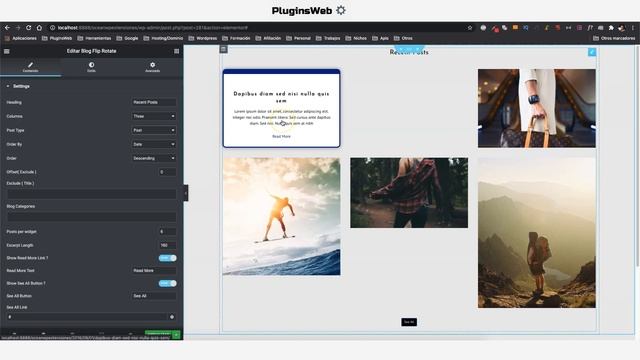Image resolution: width=640 pixels, height=360 pixels.
Task: Open the Post Type dropdown
Action: pos(154,130)
